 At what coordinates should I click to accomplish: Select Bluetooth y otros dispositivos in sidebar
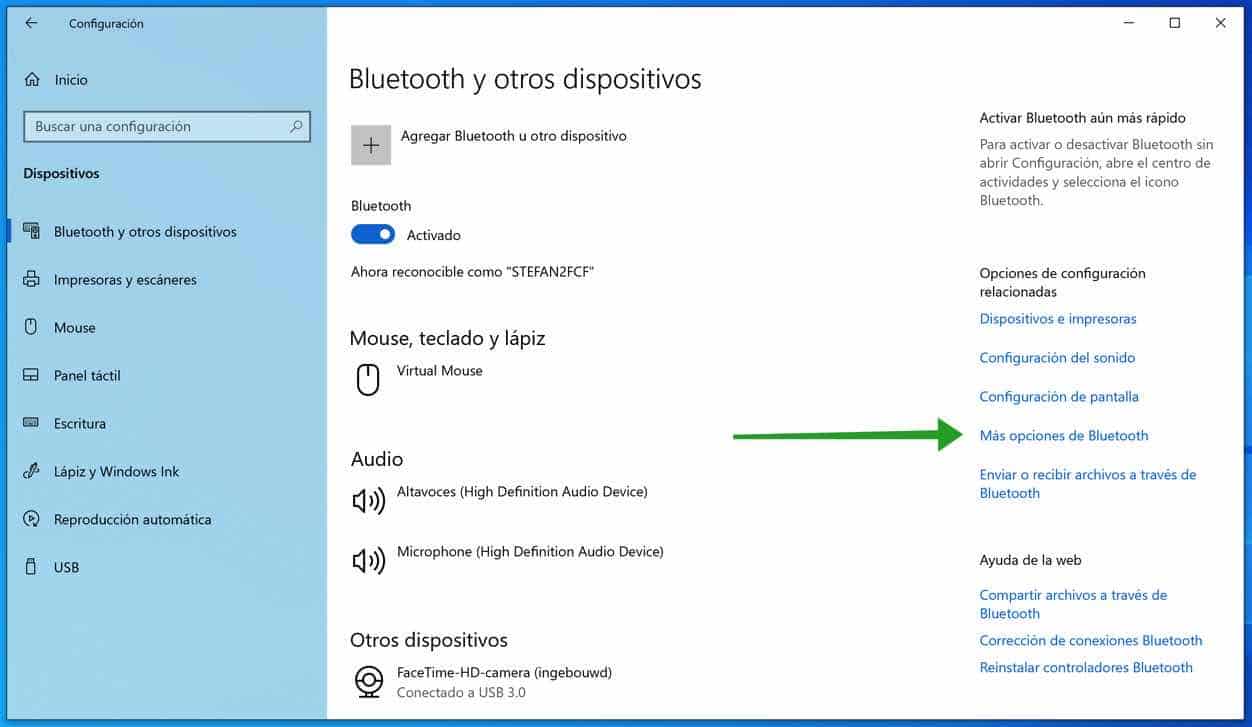click(x=145, y=231)
